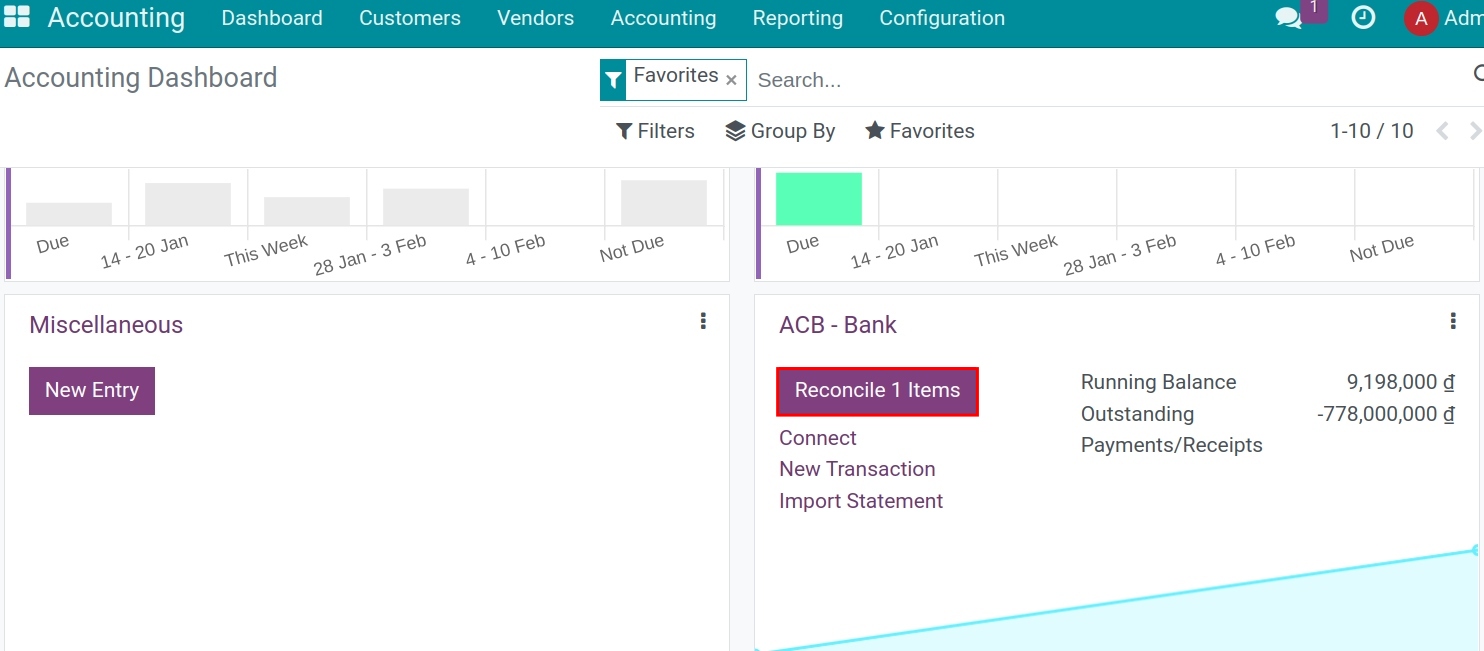The width and height of the screenshot is (1484, 651).
Task: Open ACB - Bank card three-dot menu
Action: [x=1453, y=321]
